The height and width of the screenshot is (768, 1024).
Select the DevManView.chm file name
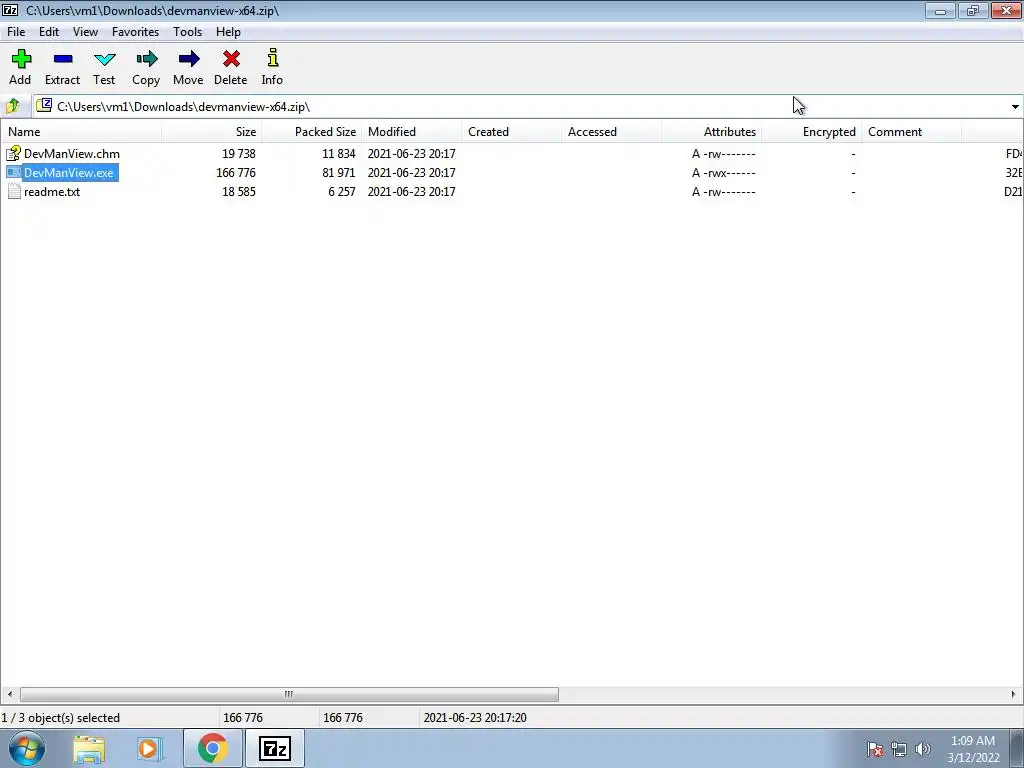[x=72, y=153]
